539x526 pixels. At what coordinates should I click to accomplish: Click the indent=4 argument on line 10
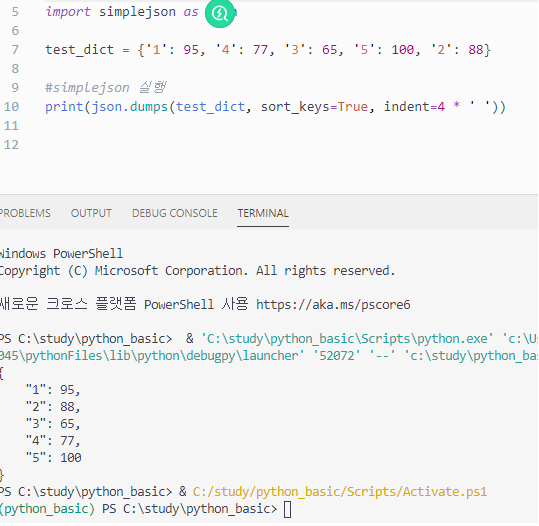pyautogui.click(x=414, y=107)
